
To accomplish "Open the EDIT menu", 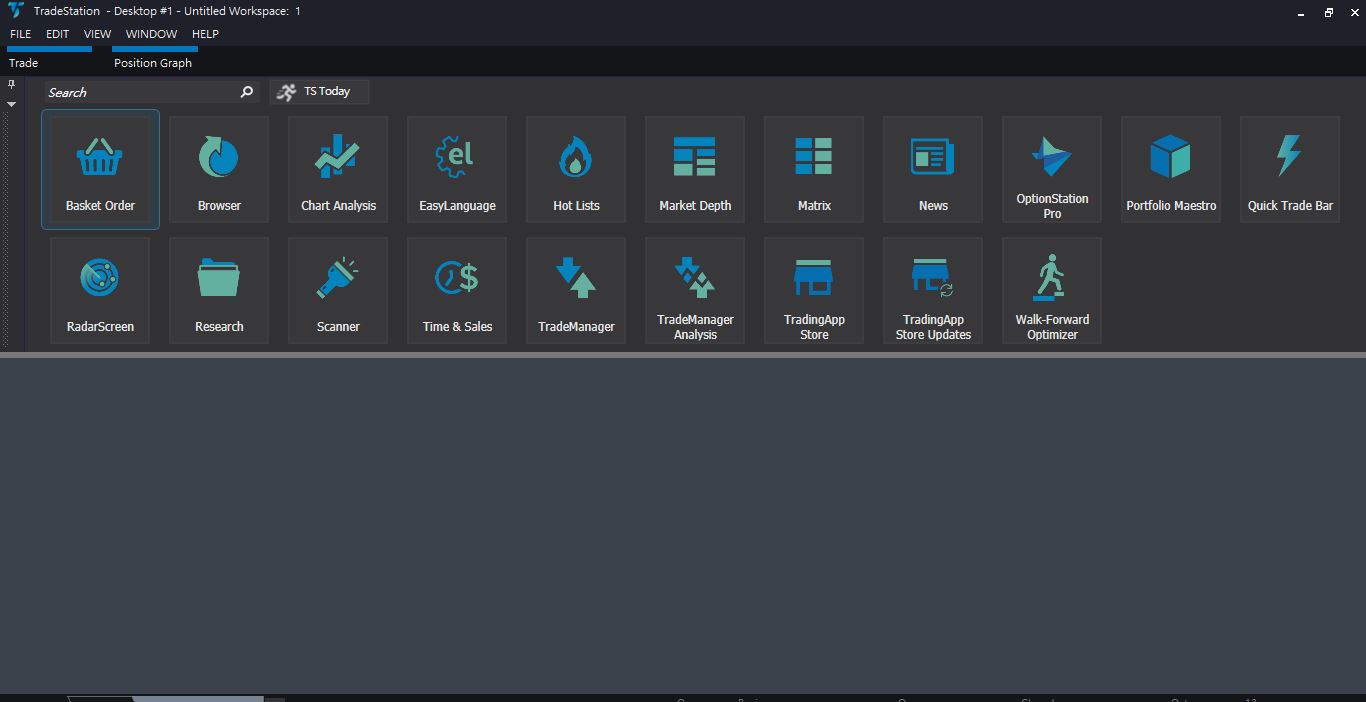I will (x=57, y=34).
